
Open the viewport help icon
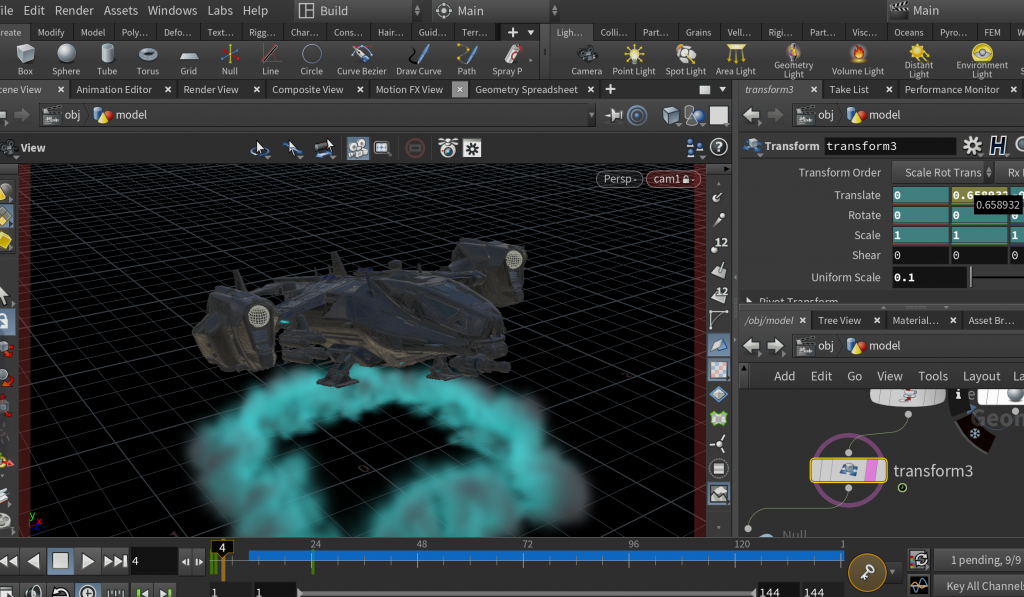tap(718, 148)
